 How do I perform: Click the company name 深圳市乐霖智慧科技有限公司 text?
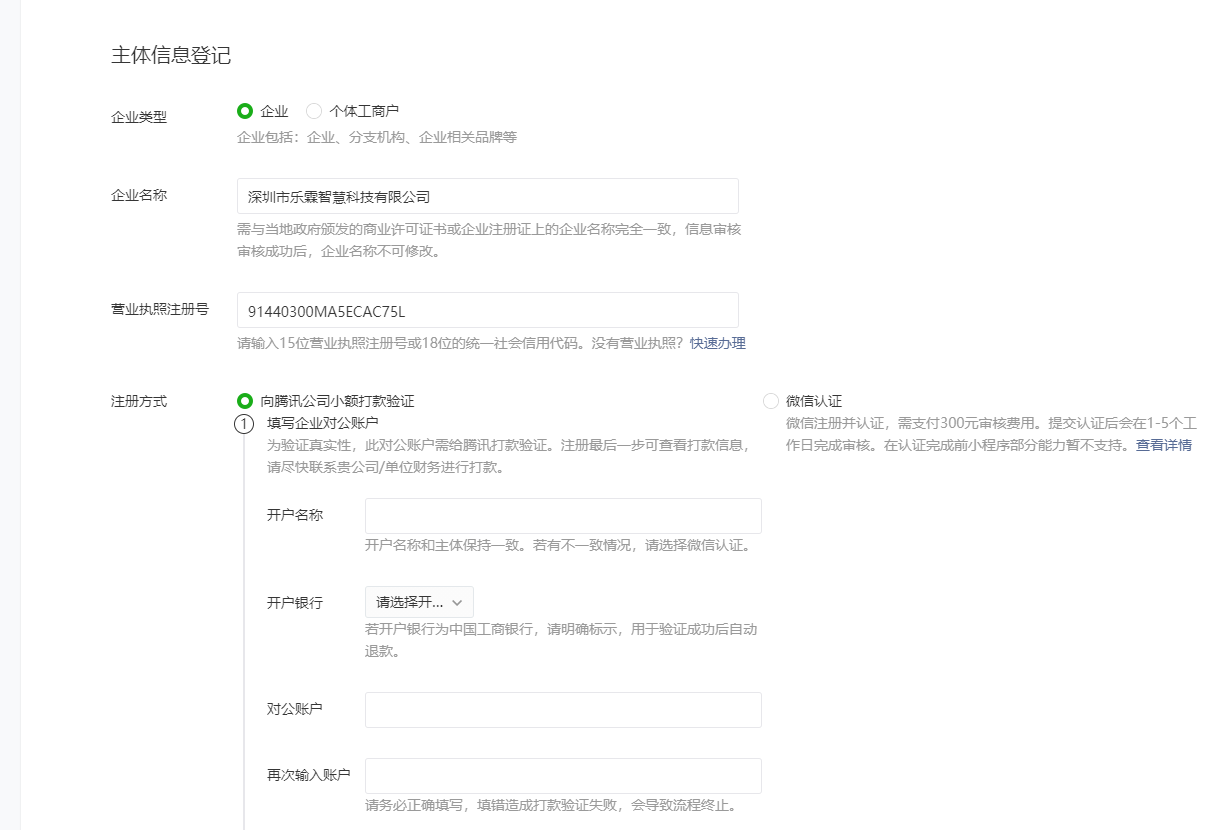(x=335, y=196)
